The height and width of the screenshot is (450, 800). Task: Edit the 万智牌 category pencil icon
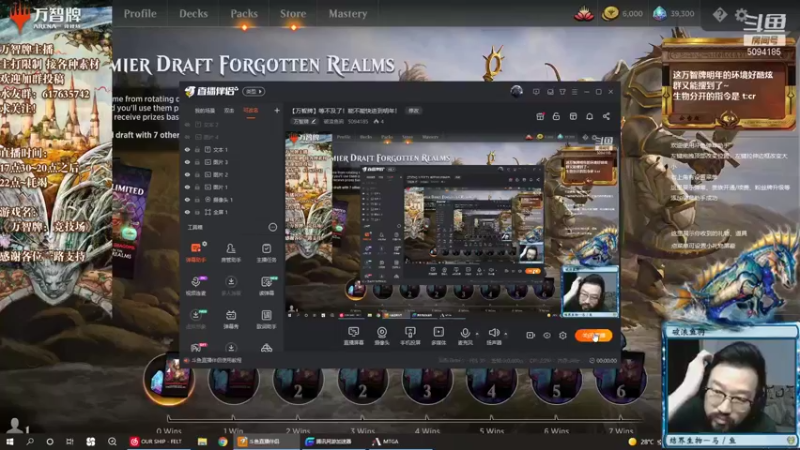pos(313,121)
